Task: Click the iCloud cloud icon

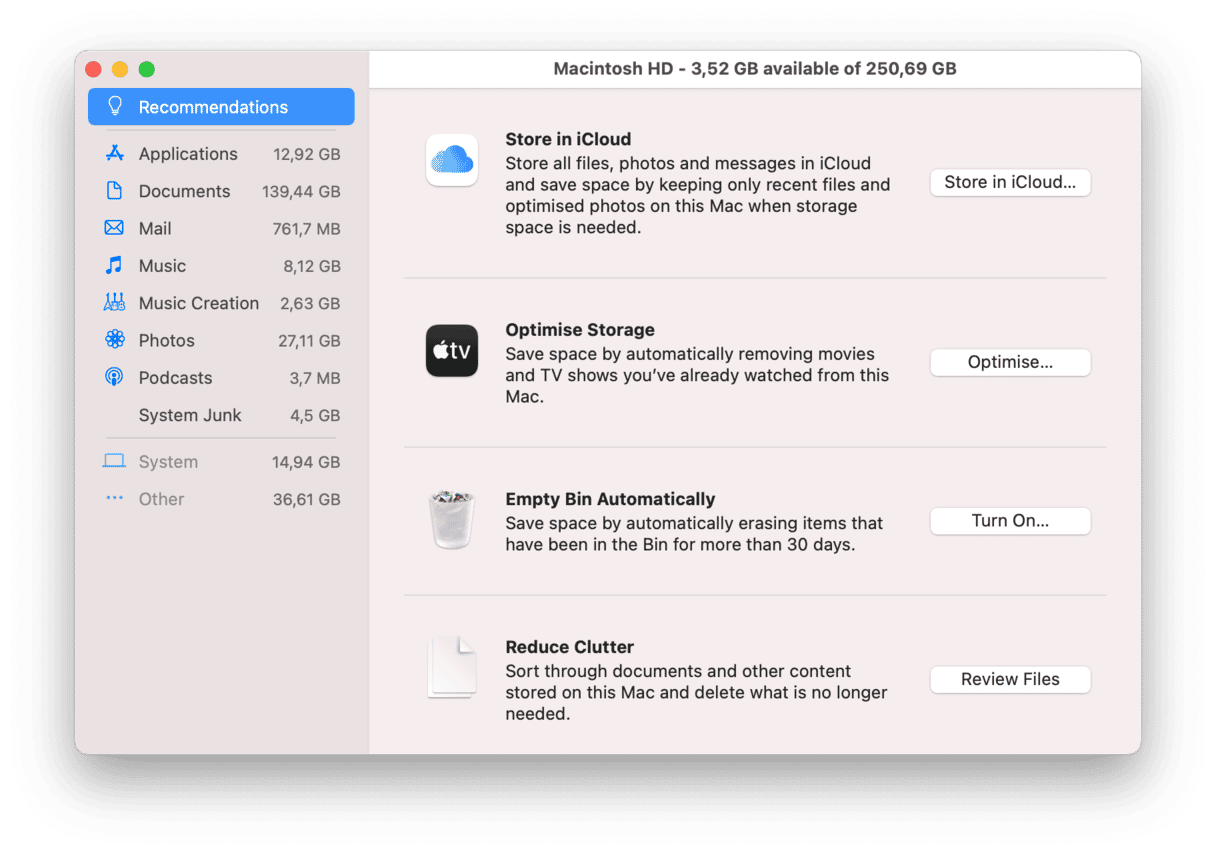Action: click(x=452, y=160)
